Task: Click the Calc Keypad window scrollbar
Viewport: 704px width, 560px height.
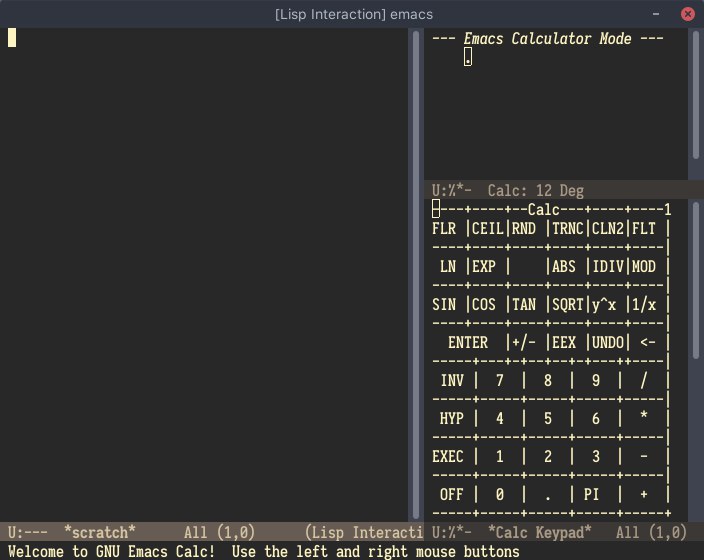Action: click(696, 280)
